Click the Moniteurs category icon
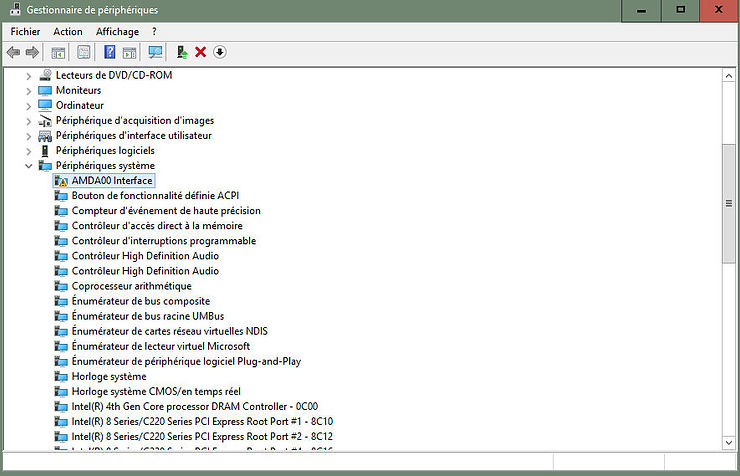 click(45, 90)
